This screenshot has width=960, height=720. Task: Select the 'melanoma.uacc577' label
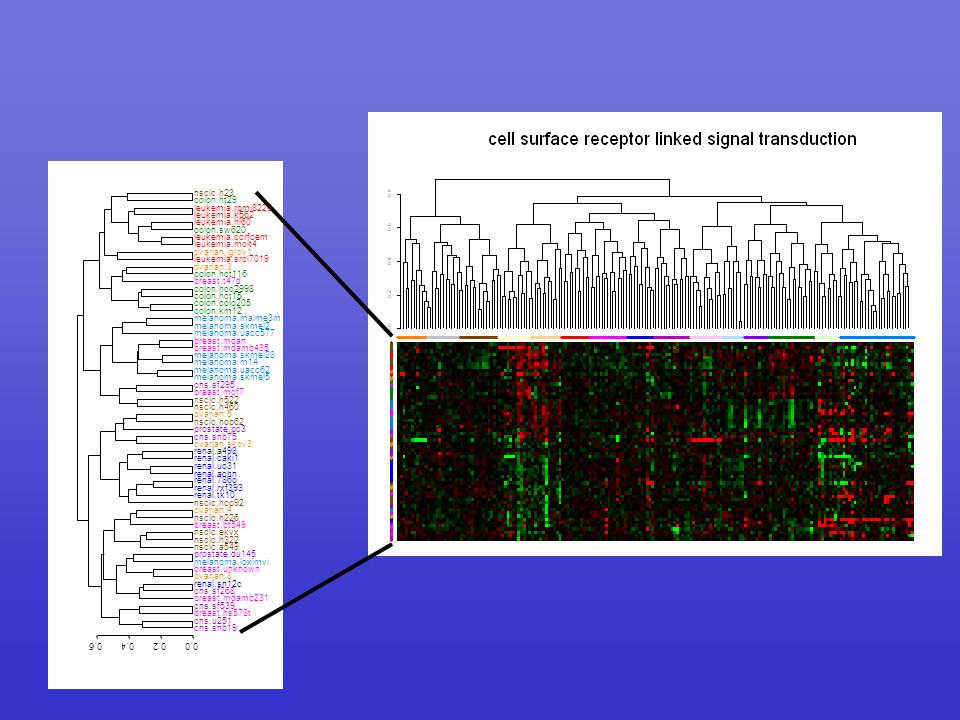234,333
